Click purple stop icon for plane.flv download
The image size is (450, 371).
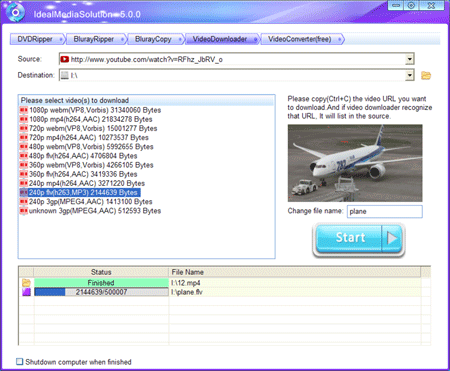click(x=26, y=292)
